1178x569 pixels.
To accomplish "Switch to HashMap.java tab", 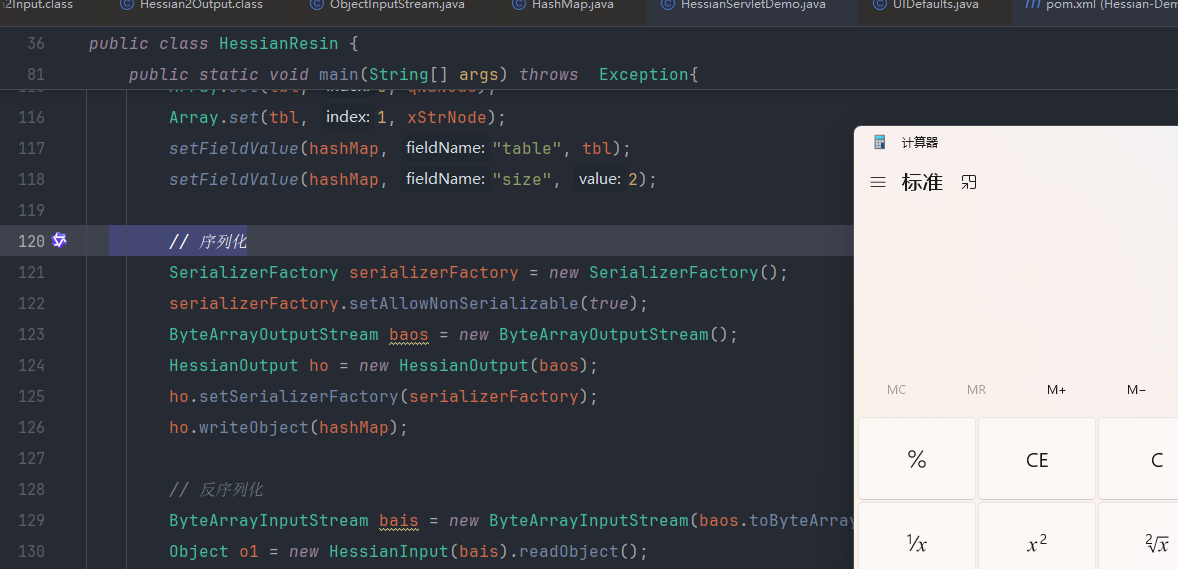I will pyautogui.click(x=563, y=6).
